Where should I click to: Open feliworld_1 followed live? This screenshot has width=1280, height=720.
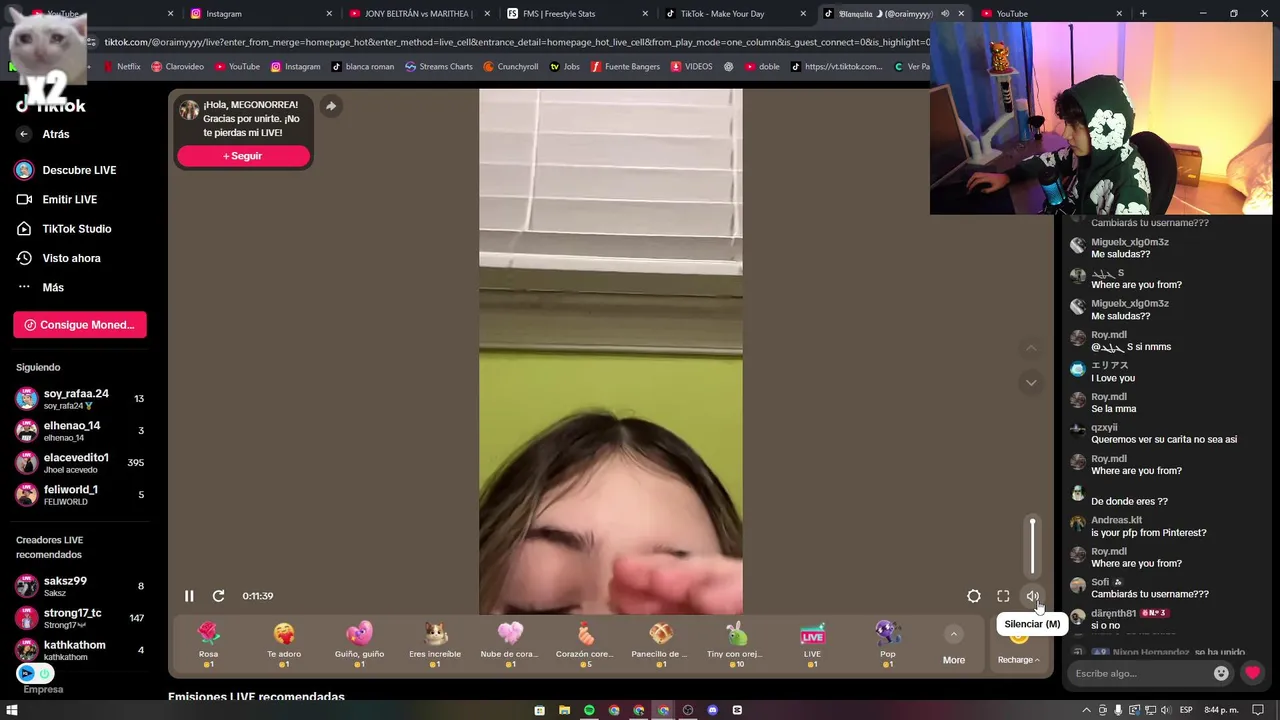point(80,495)
